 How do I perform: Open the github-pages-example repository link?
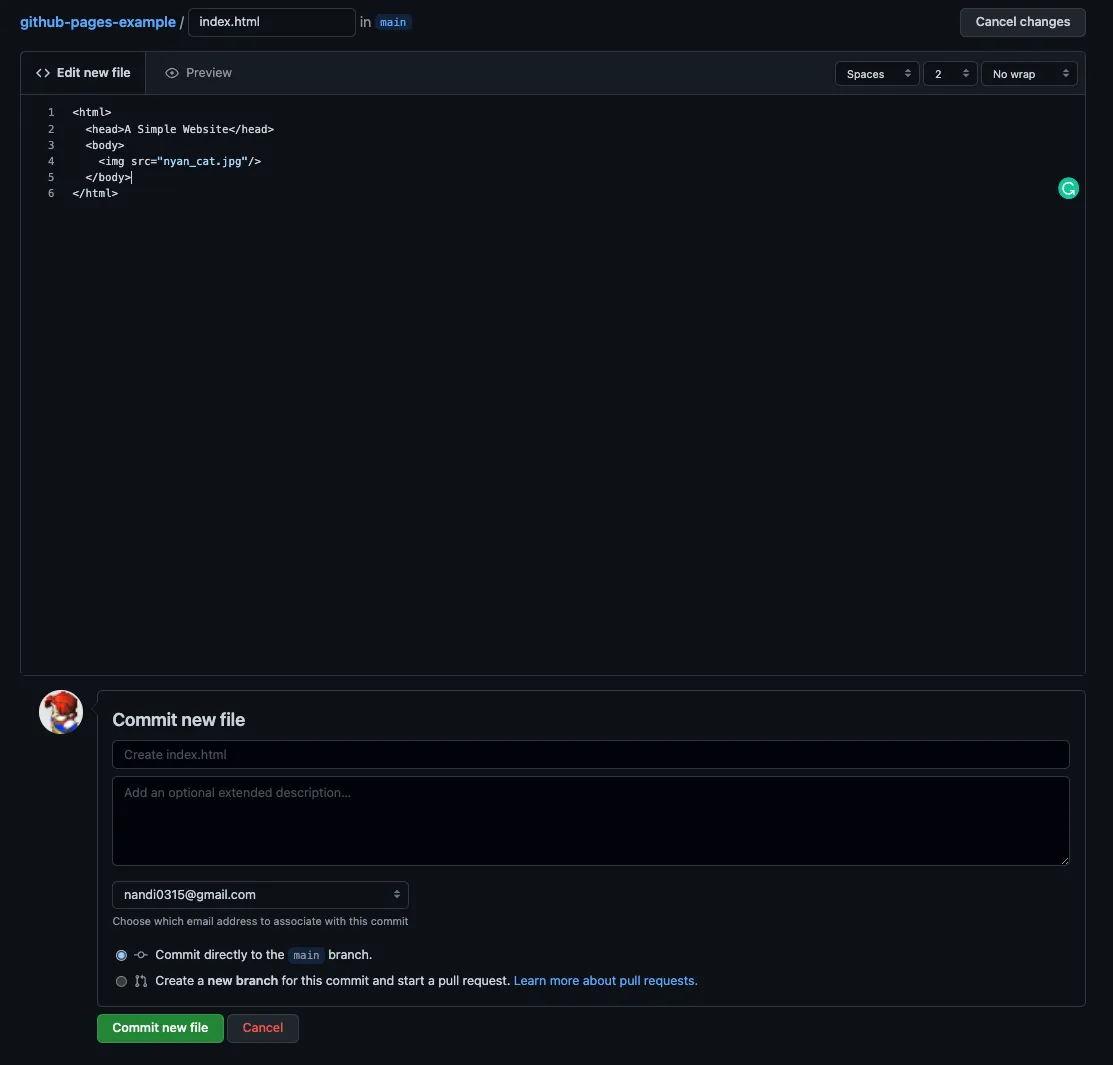(x=96, y=21)
